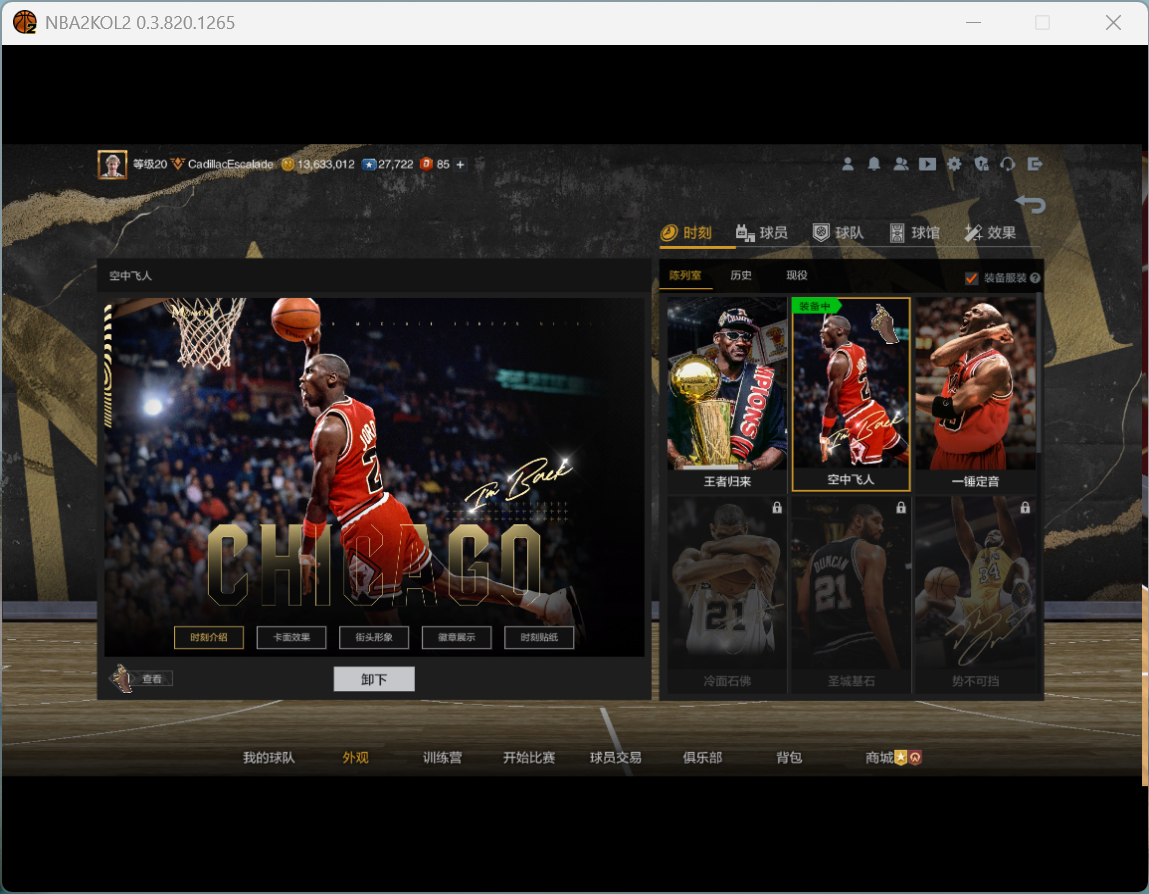Click the sticker icon on 空中飞人 card
The image size is (1149, 894).
[x=884, y=325]
